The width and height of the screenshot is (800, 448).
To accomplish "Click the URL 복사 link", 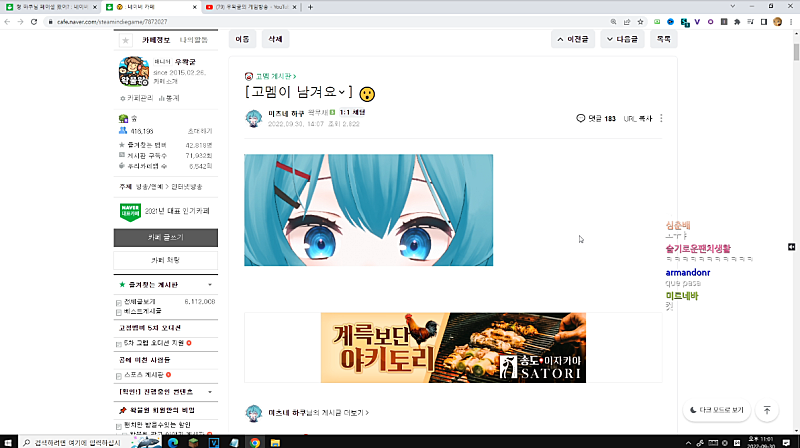I will click(638, 118).
